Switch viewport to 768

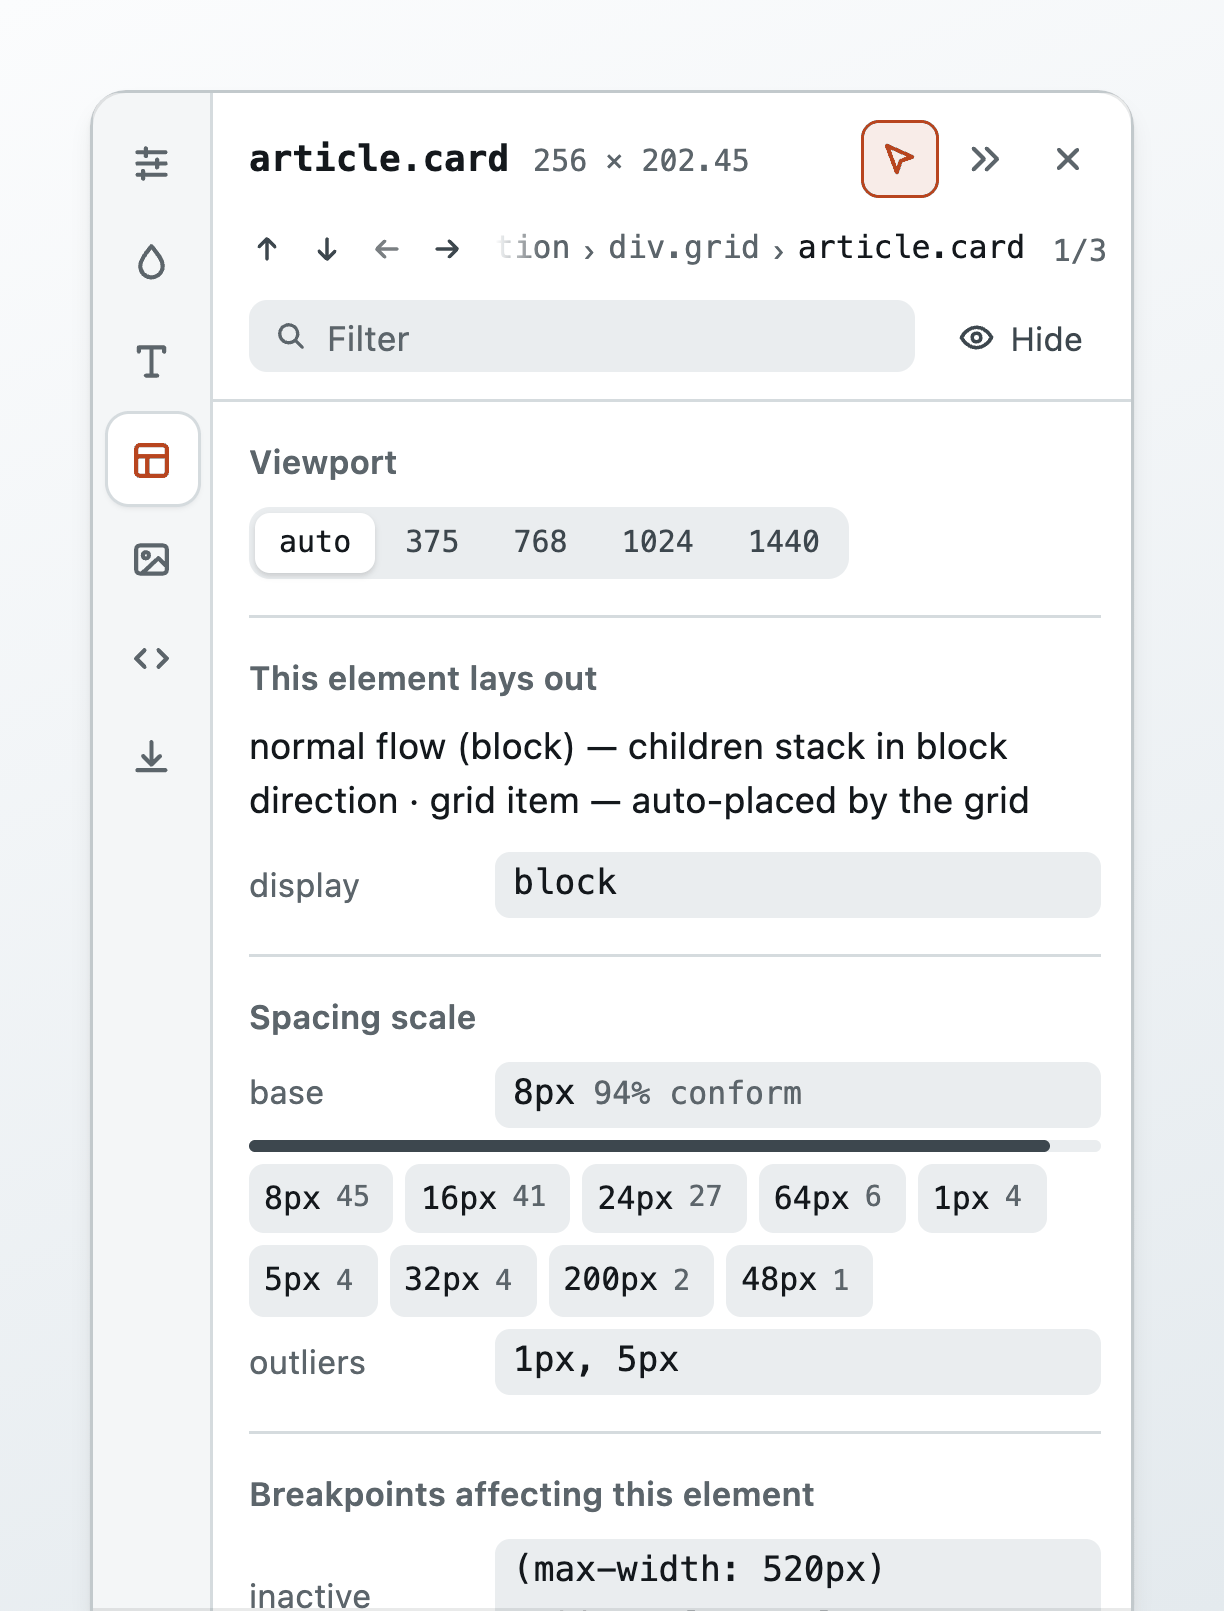click(x=540, y=542)
